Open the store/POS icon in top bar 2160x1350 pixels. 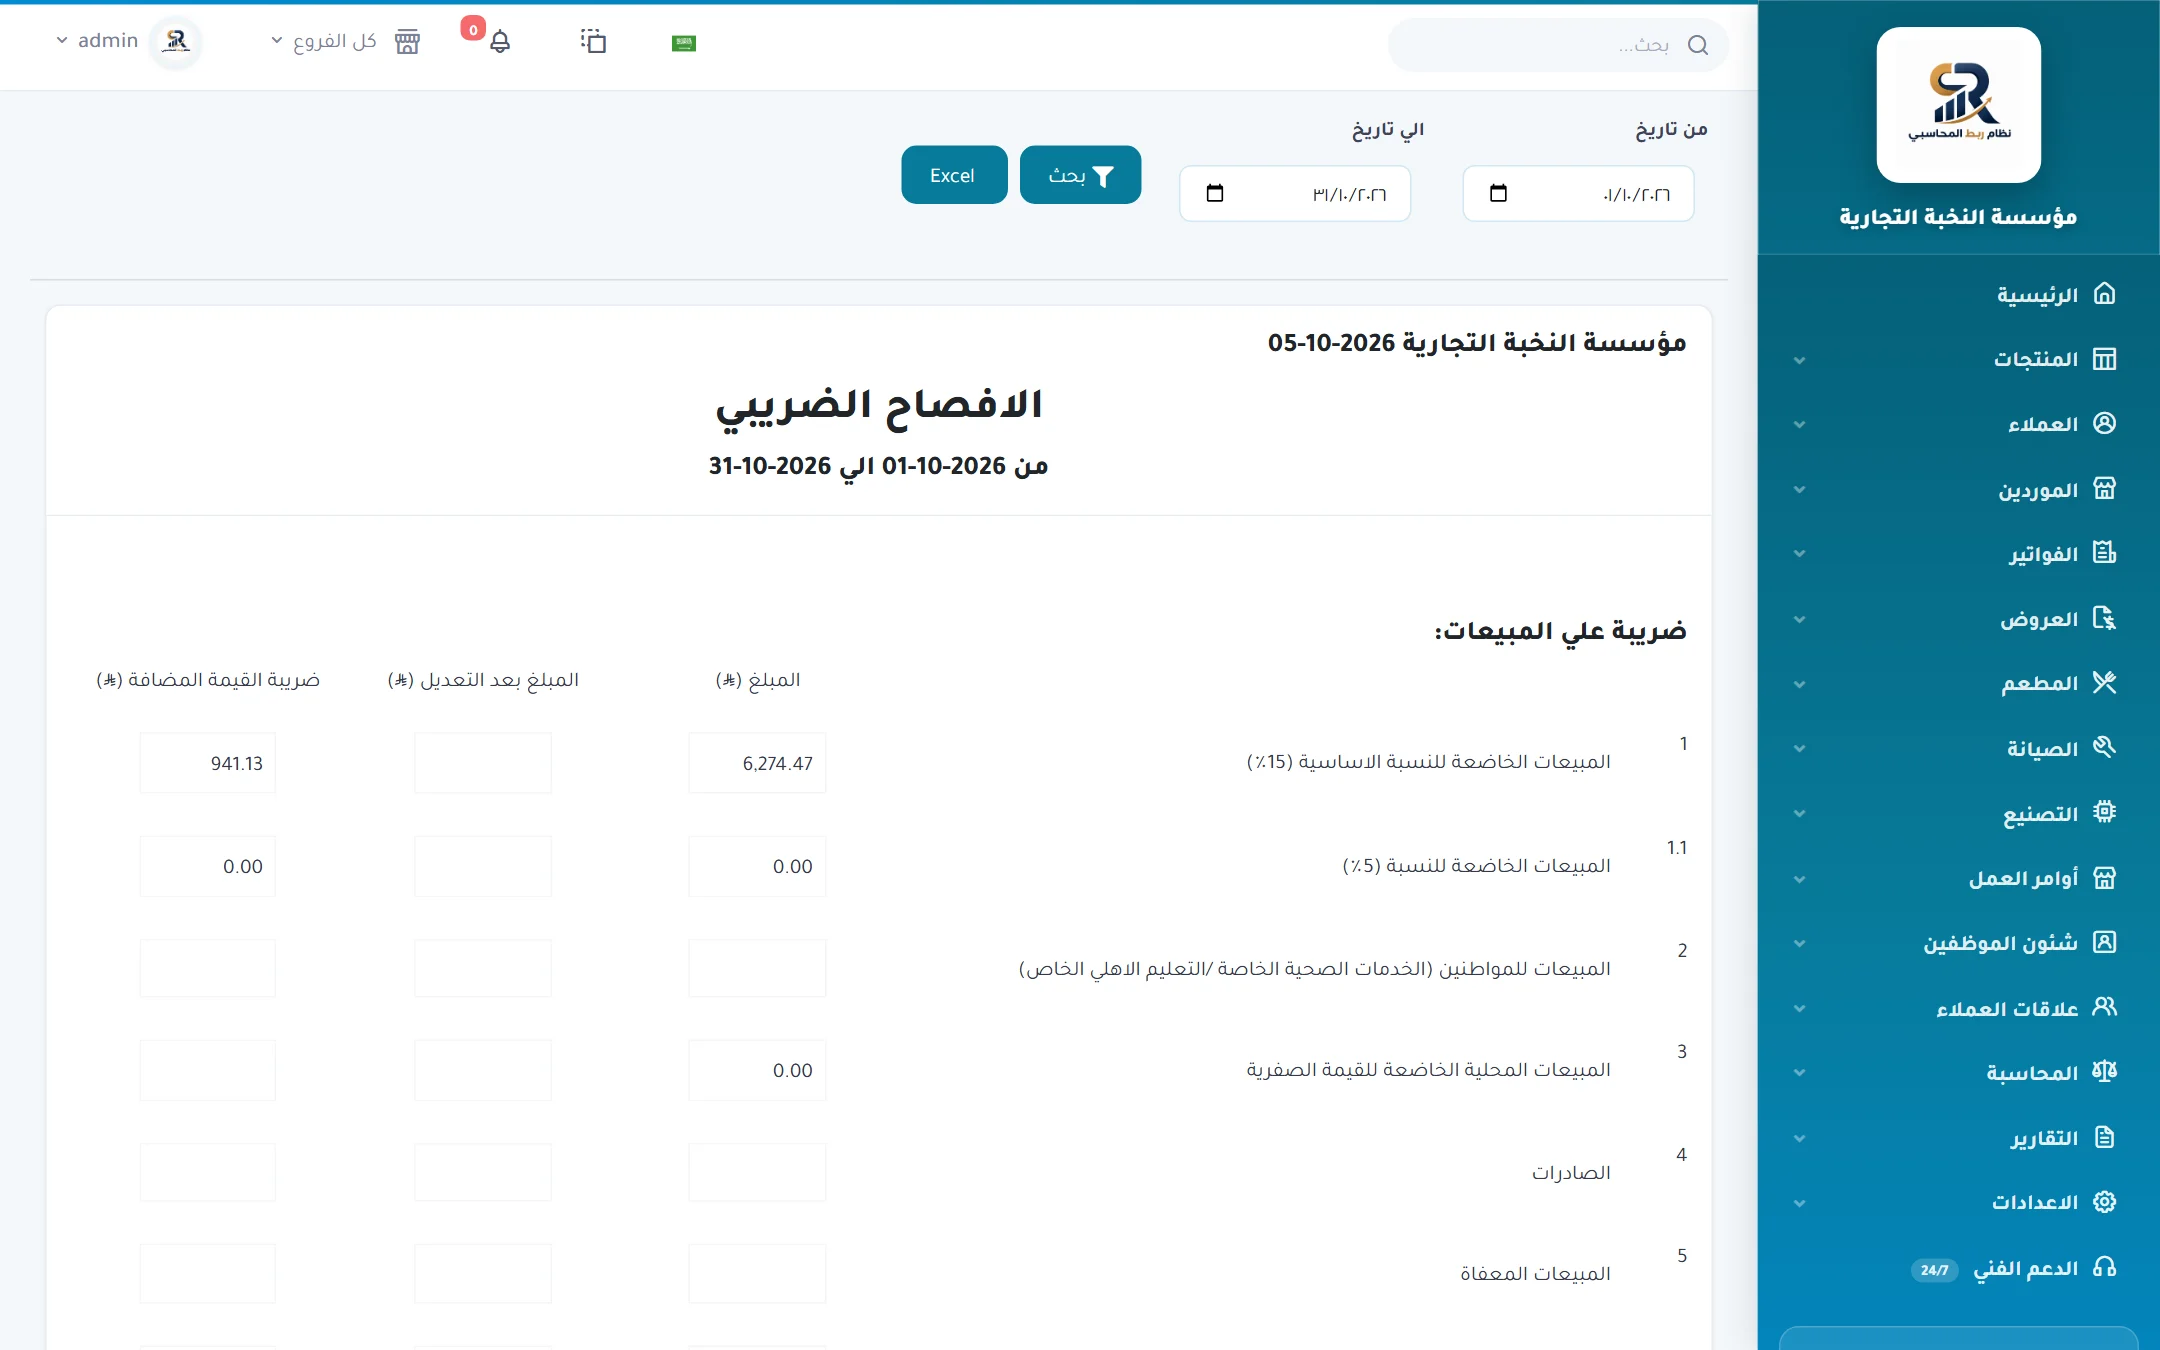click(407, 42)
